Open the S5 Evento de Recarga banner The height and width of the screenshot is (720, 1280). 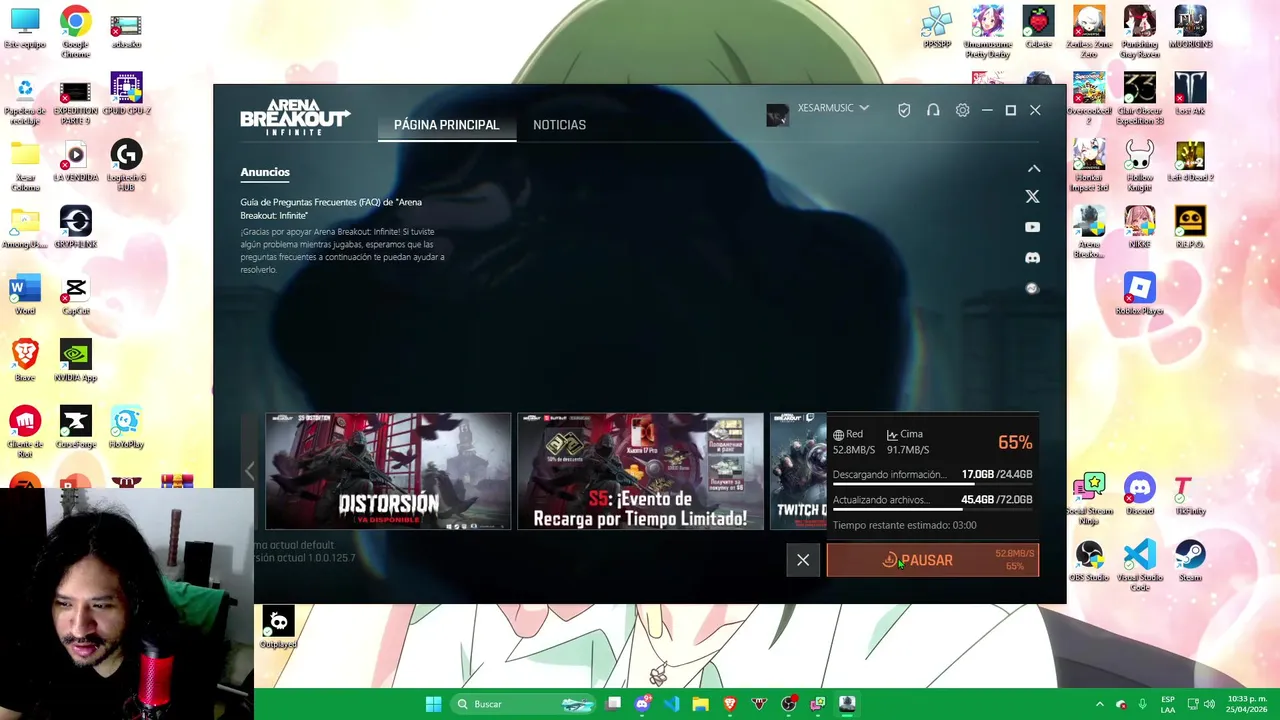click(x=640, y=471)
